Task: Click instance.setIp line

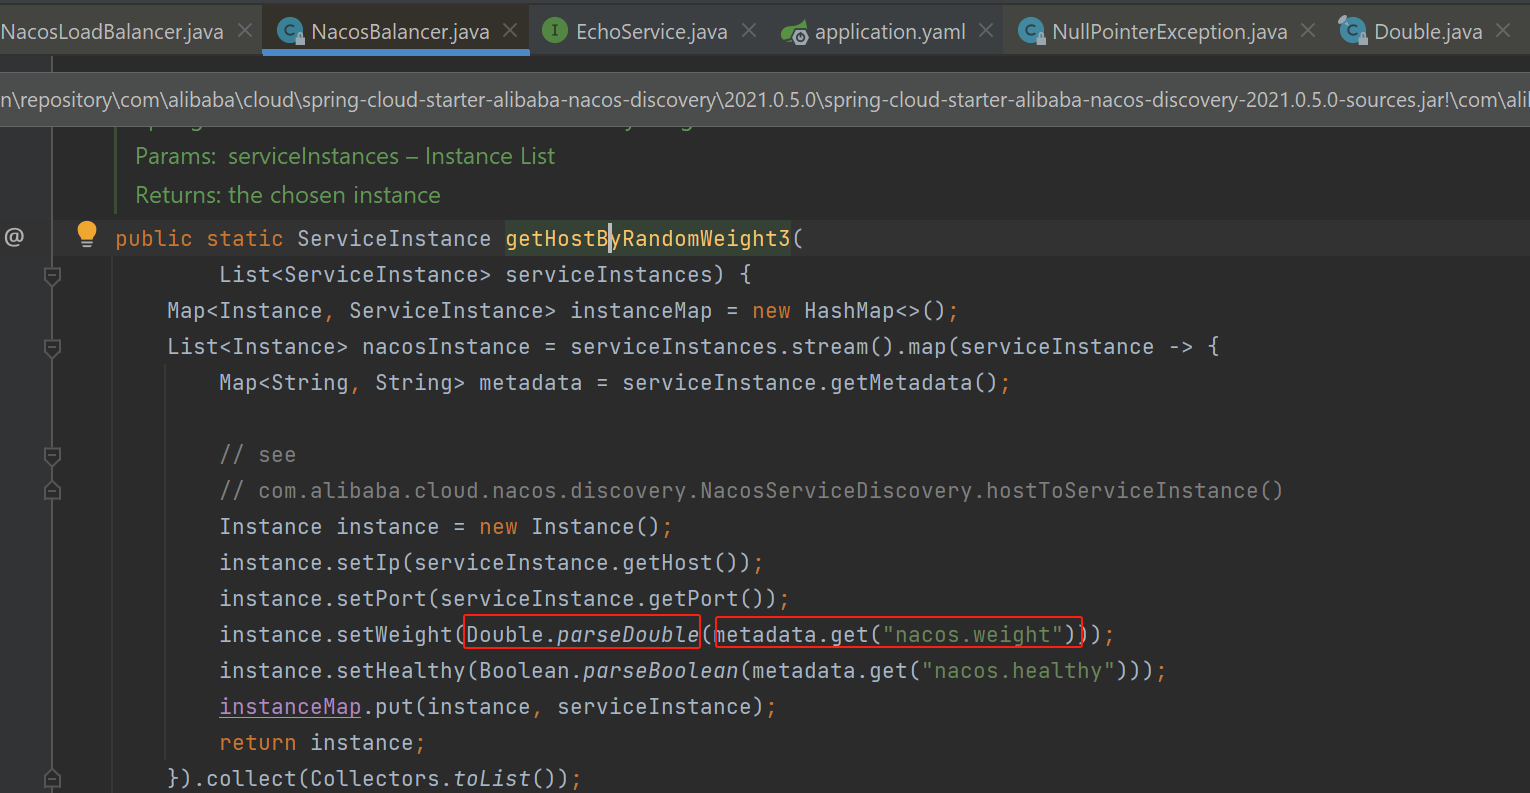Action: [491, 562]
